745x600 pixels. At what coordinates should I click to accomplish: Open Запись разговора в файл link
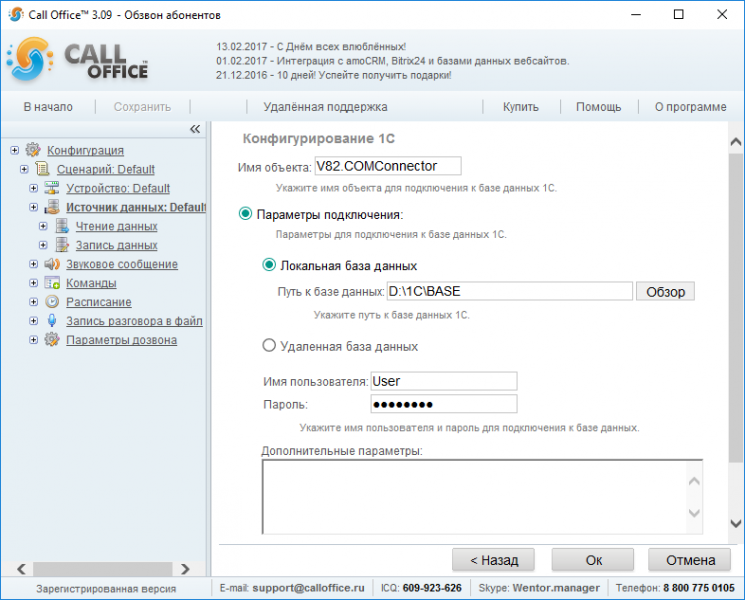coord(134,322)
